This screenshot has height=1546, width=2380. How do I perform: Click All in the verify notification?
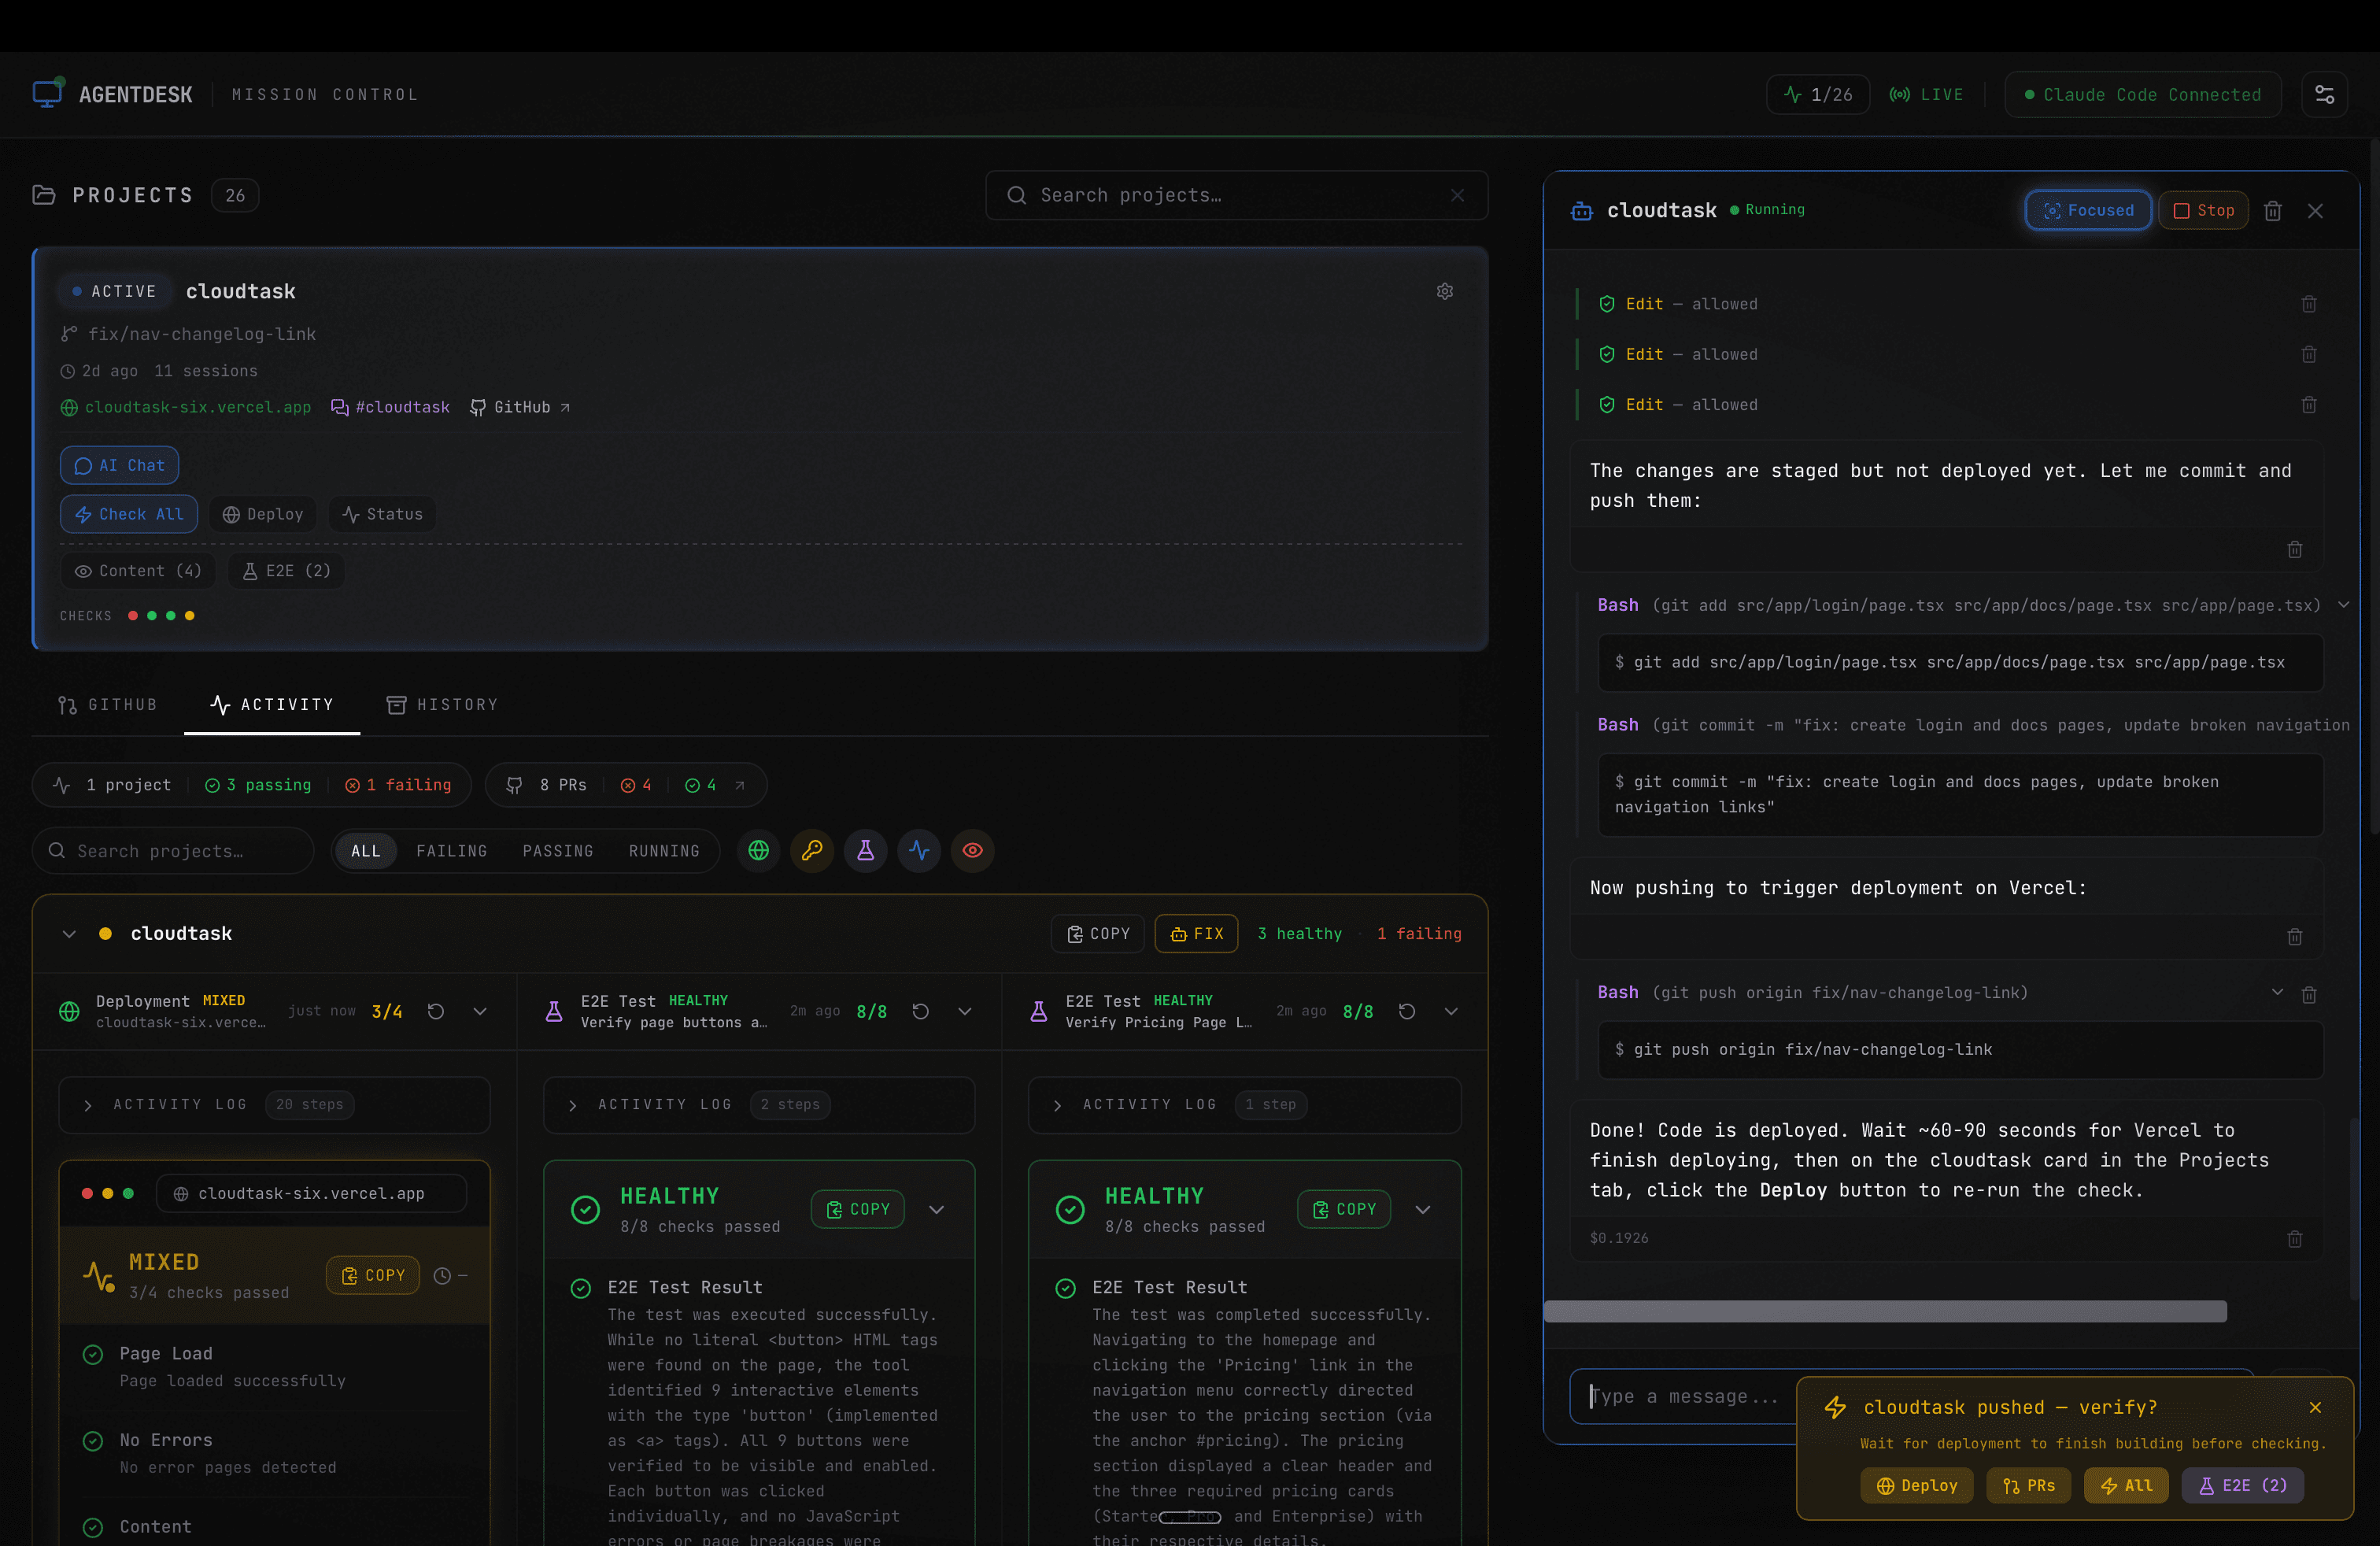click(x=2125, y=1485)
